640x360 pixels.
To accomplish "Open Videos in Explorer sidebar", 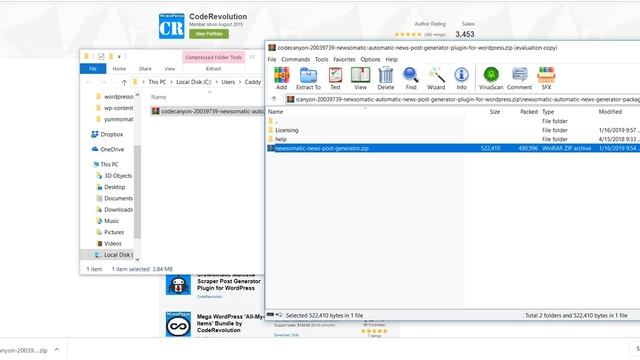I will (109, 243).
